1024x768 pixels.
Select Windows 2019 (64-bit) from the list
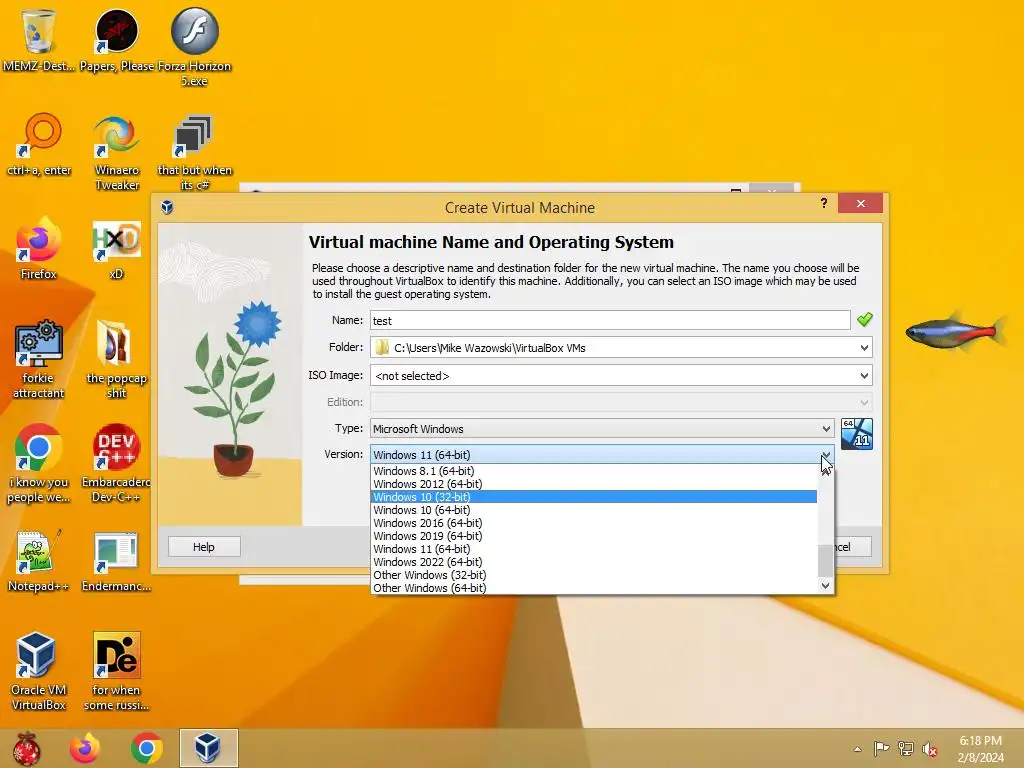click(x=594, y=536)
